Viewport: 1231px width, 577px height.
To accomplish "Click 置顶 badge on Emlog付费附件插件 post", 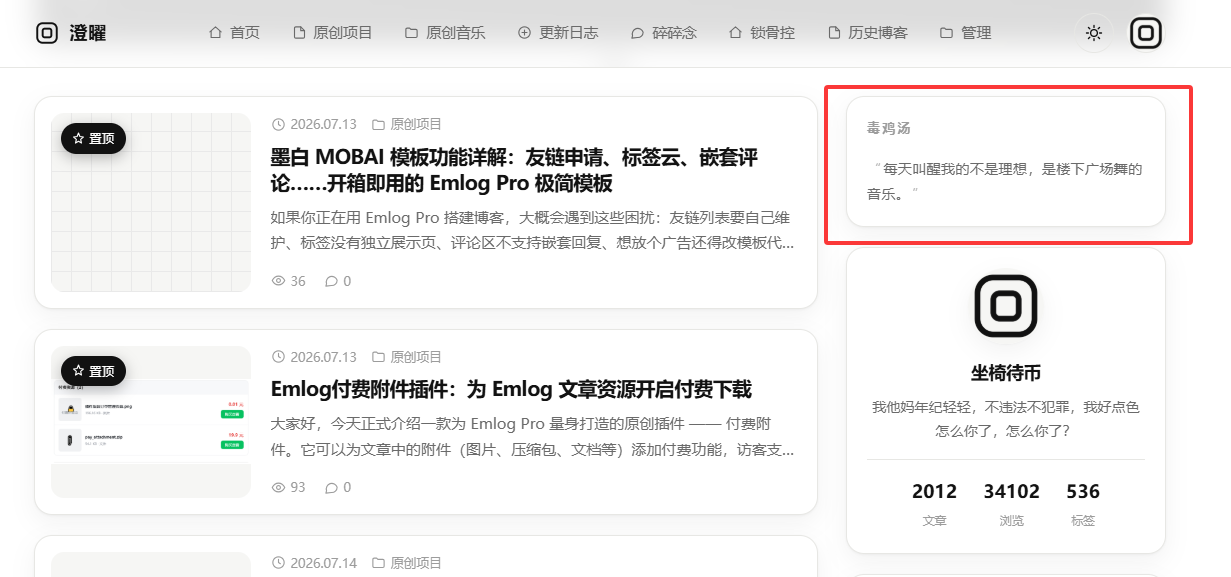I will tap(93, 371).
